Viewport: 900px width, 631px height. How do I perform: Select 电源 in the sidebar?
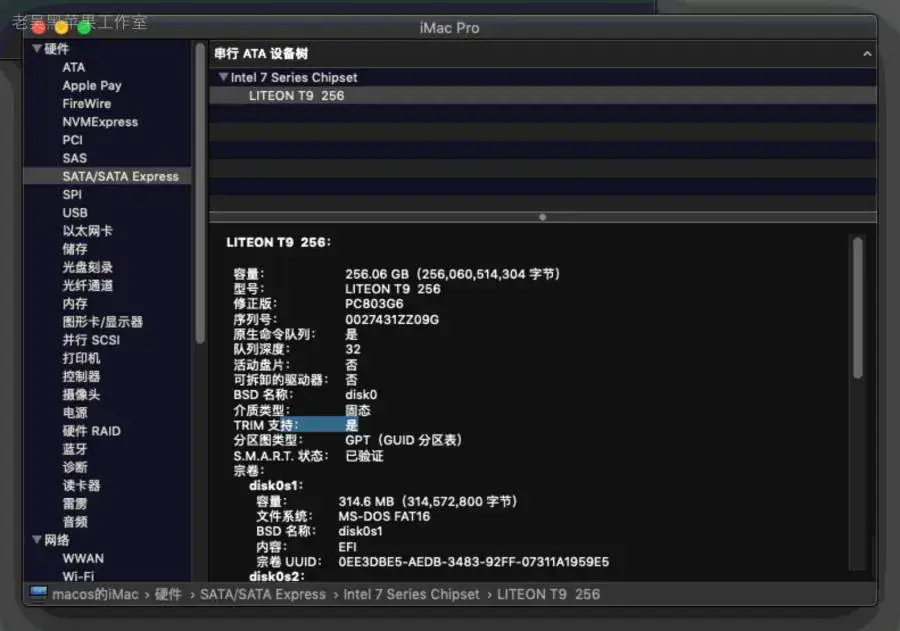[75, 413]
